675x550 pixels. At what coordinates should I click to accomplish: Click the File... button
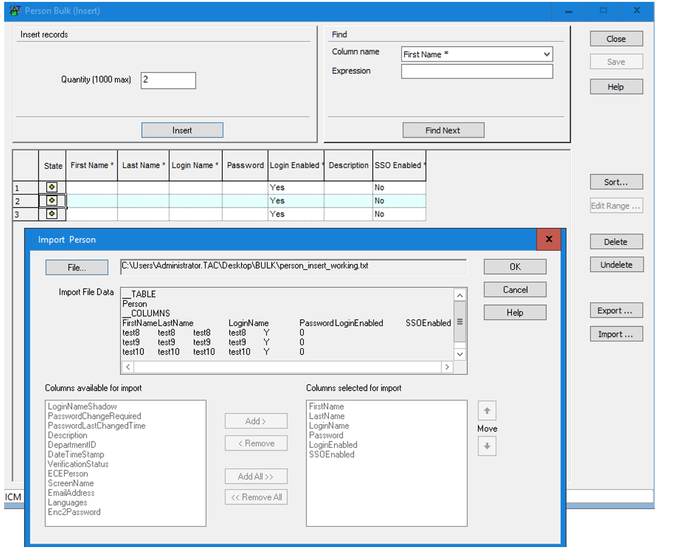pos(77,267)
